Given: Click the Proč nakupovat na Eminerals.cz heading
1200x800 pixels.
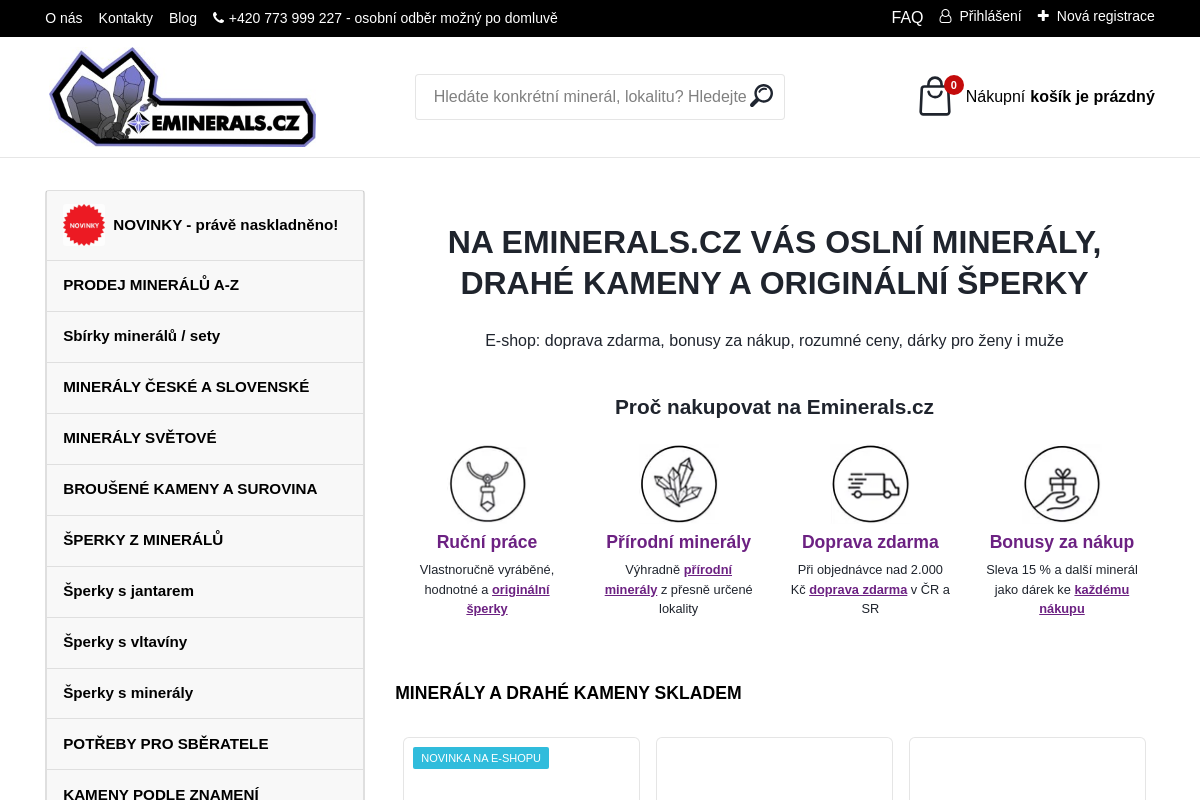Looking at the screenshot, I should coord(774,407).
